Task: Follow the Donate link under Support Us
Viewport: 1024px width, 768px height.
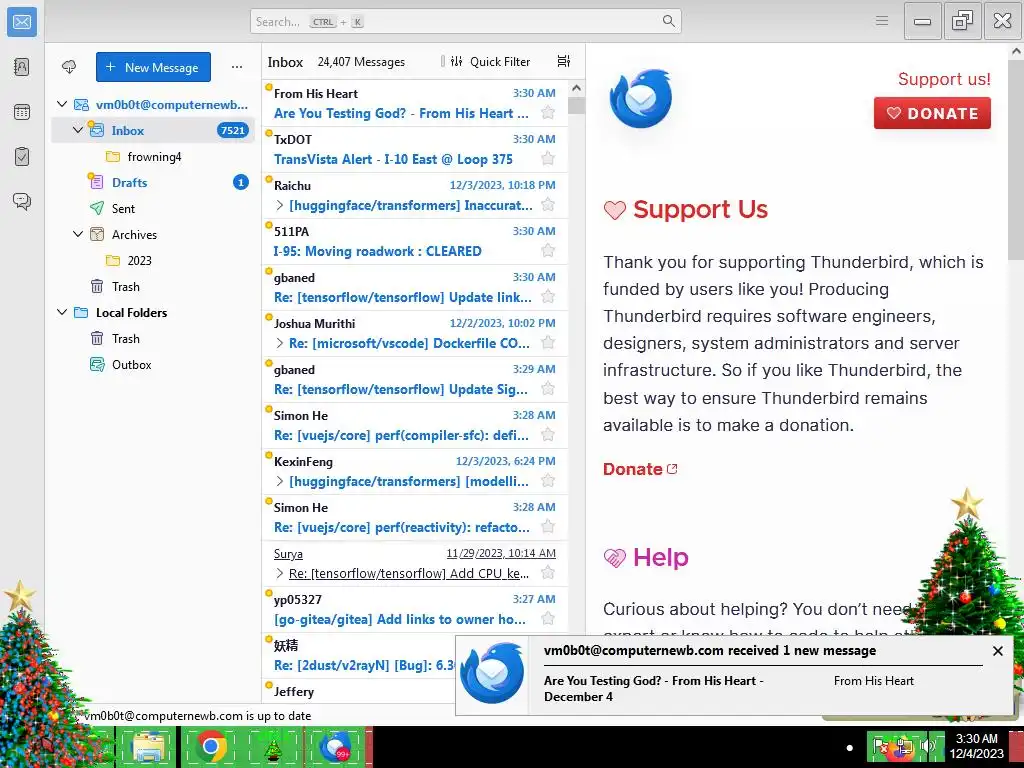Action: pos(640,469)
